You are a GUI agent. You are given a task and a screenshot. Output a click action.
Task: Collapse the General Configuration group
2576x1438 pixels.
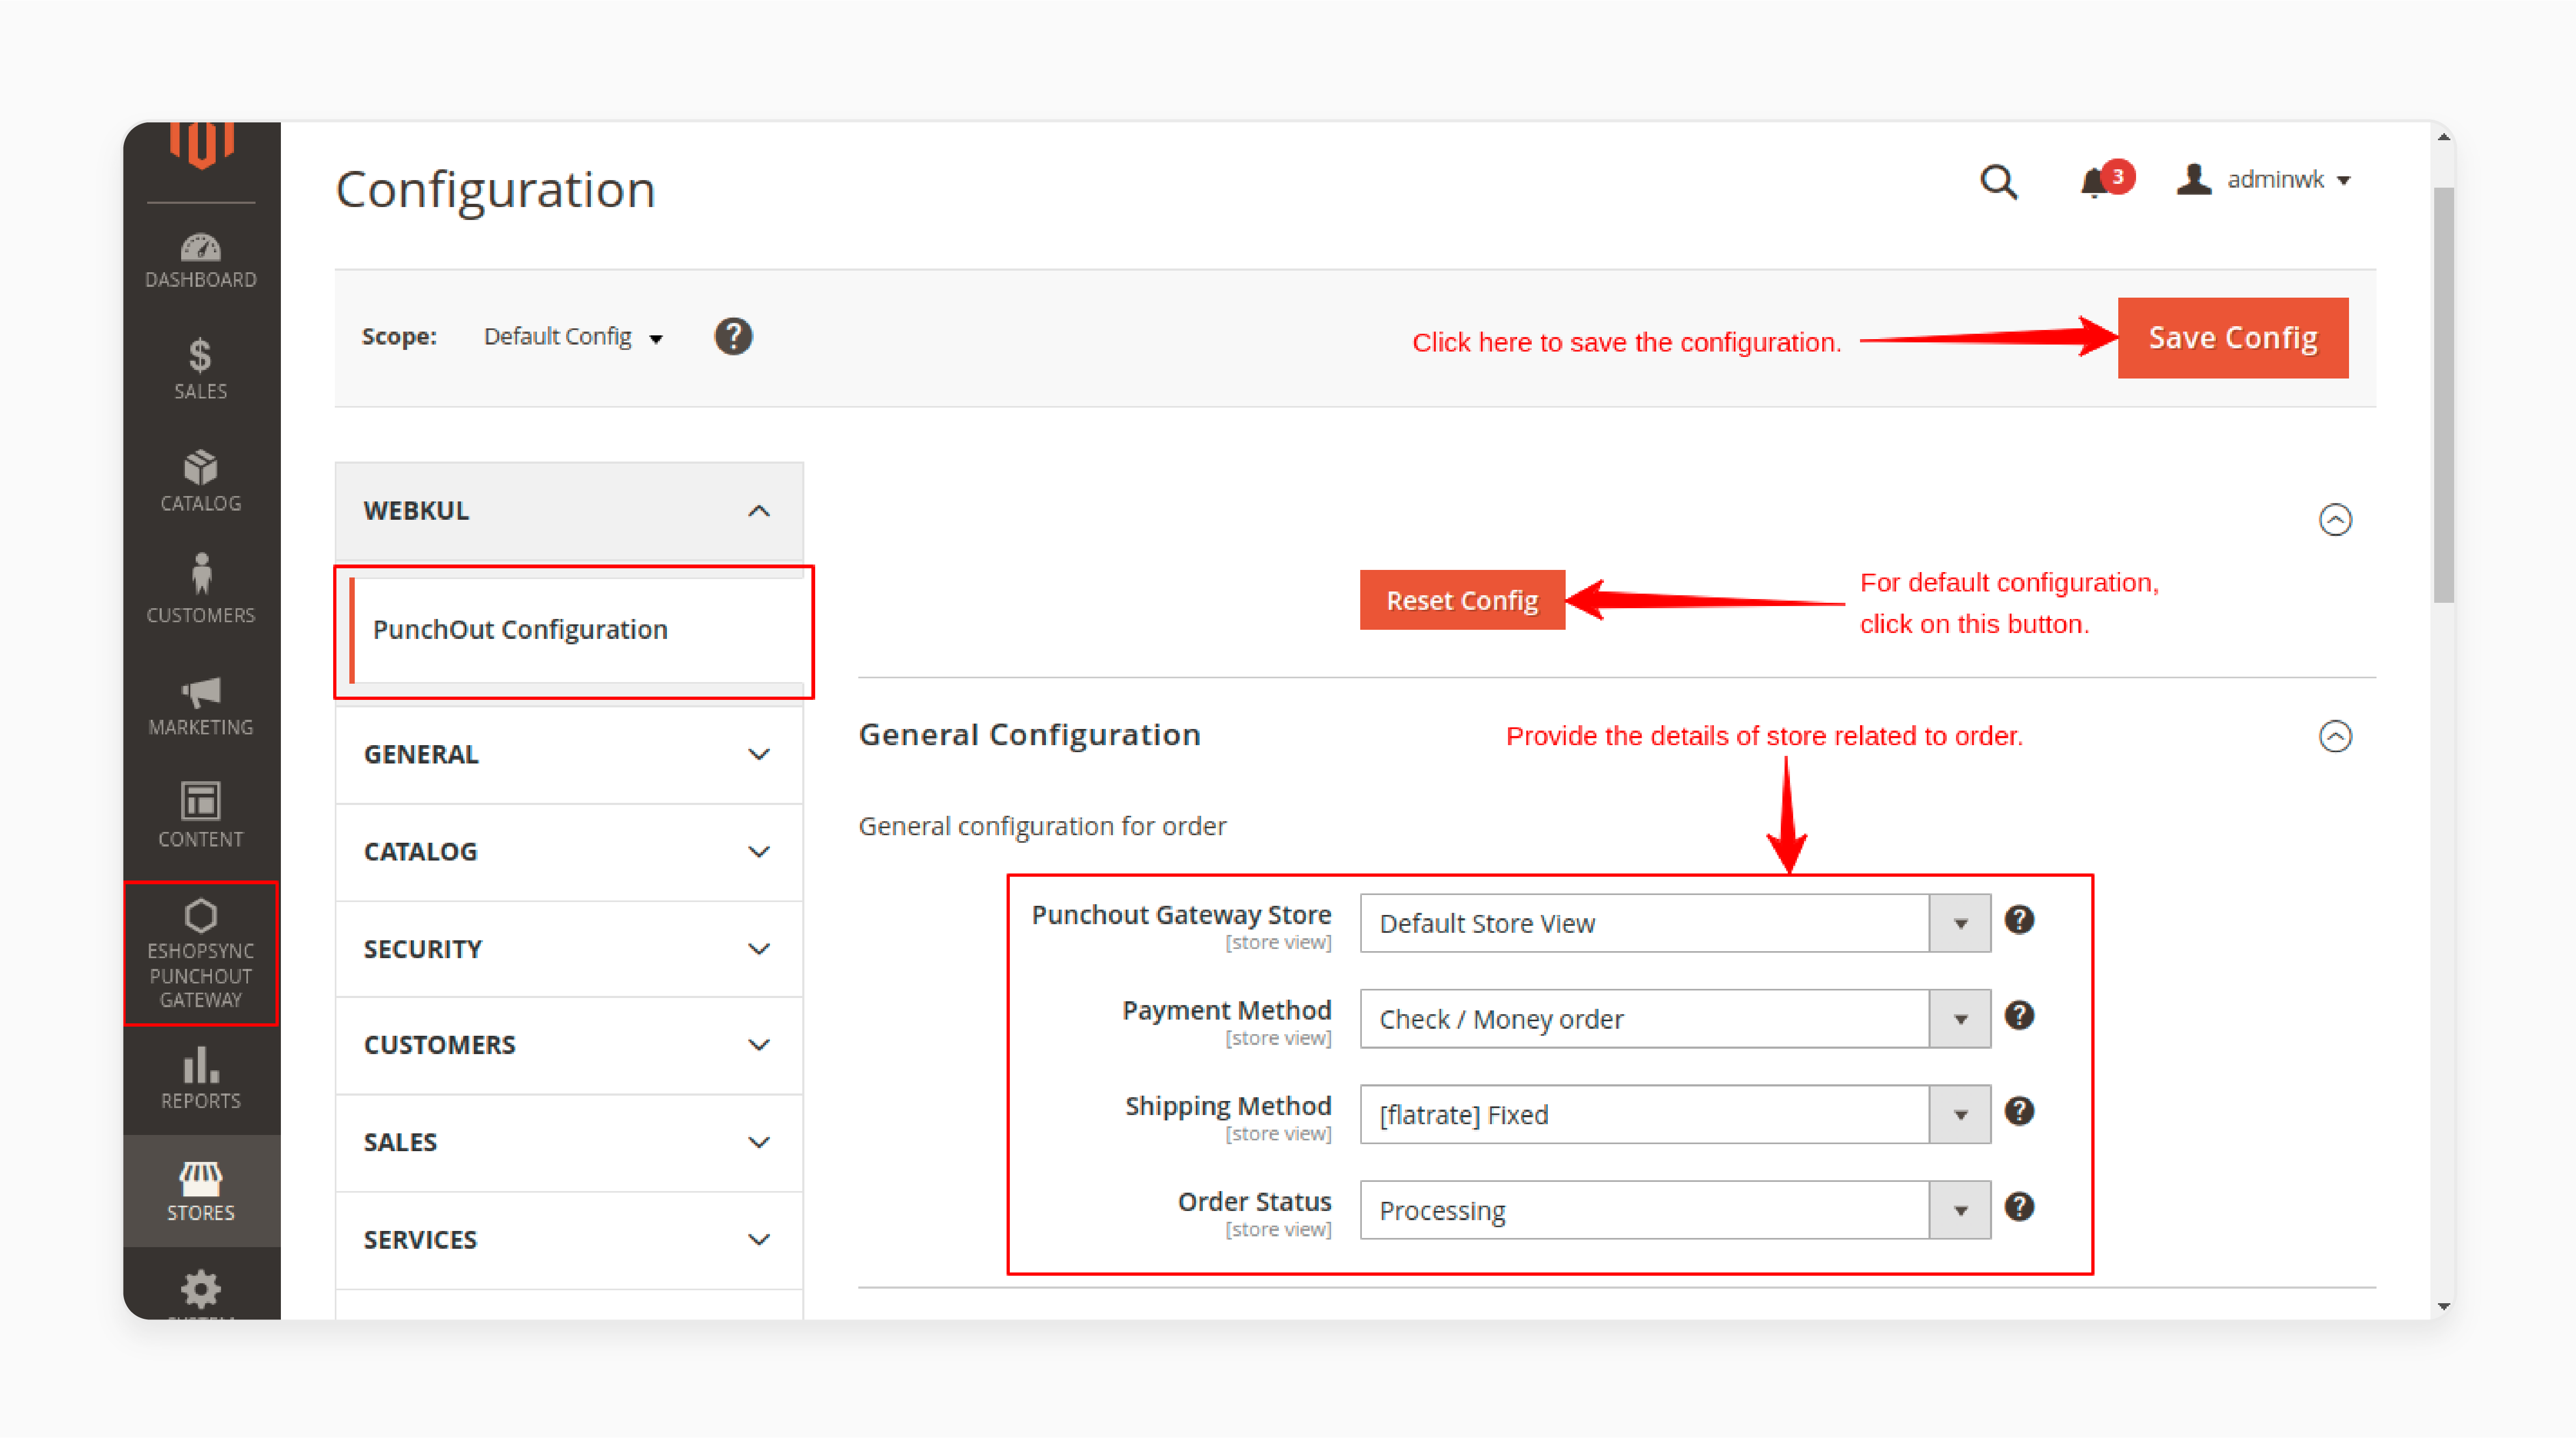coord(2335,737)
